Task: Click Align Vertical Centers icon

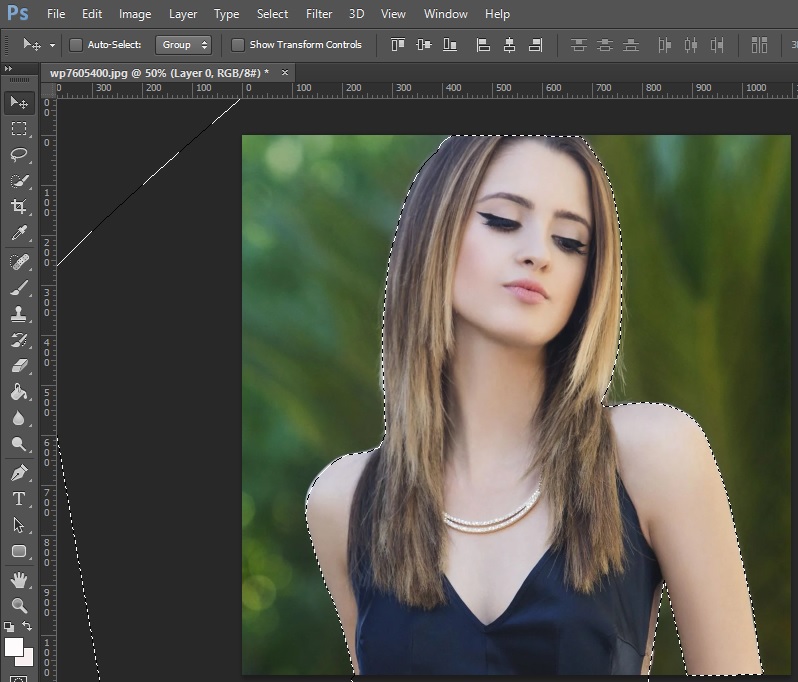Action: pyautogui.click(x=423, y=45)
